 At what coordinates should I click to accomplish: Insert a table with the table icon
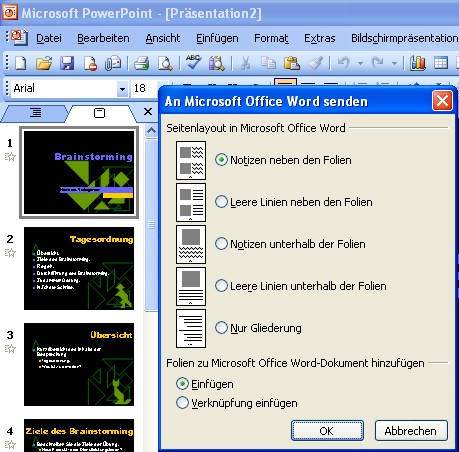click(x=441, y=63)
